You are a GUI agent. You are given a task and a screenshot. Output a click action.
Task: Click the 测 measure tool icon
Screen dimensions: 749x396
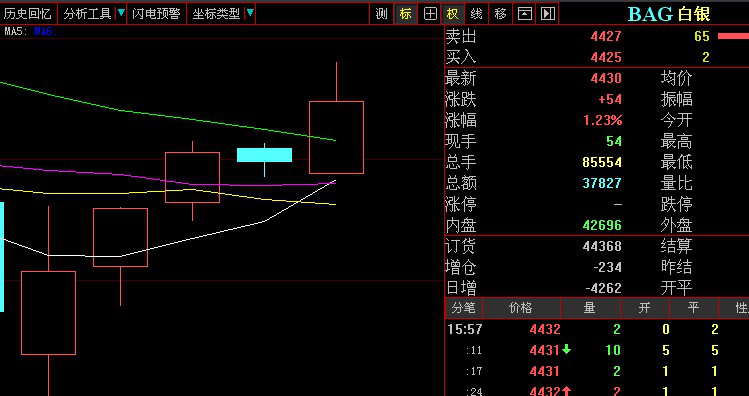(x=381, y=14)
